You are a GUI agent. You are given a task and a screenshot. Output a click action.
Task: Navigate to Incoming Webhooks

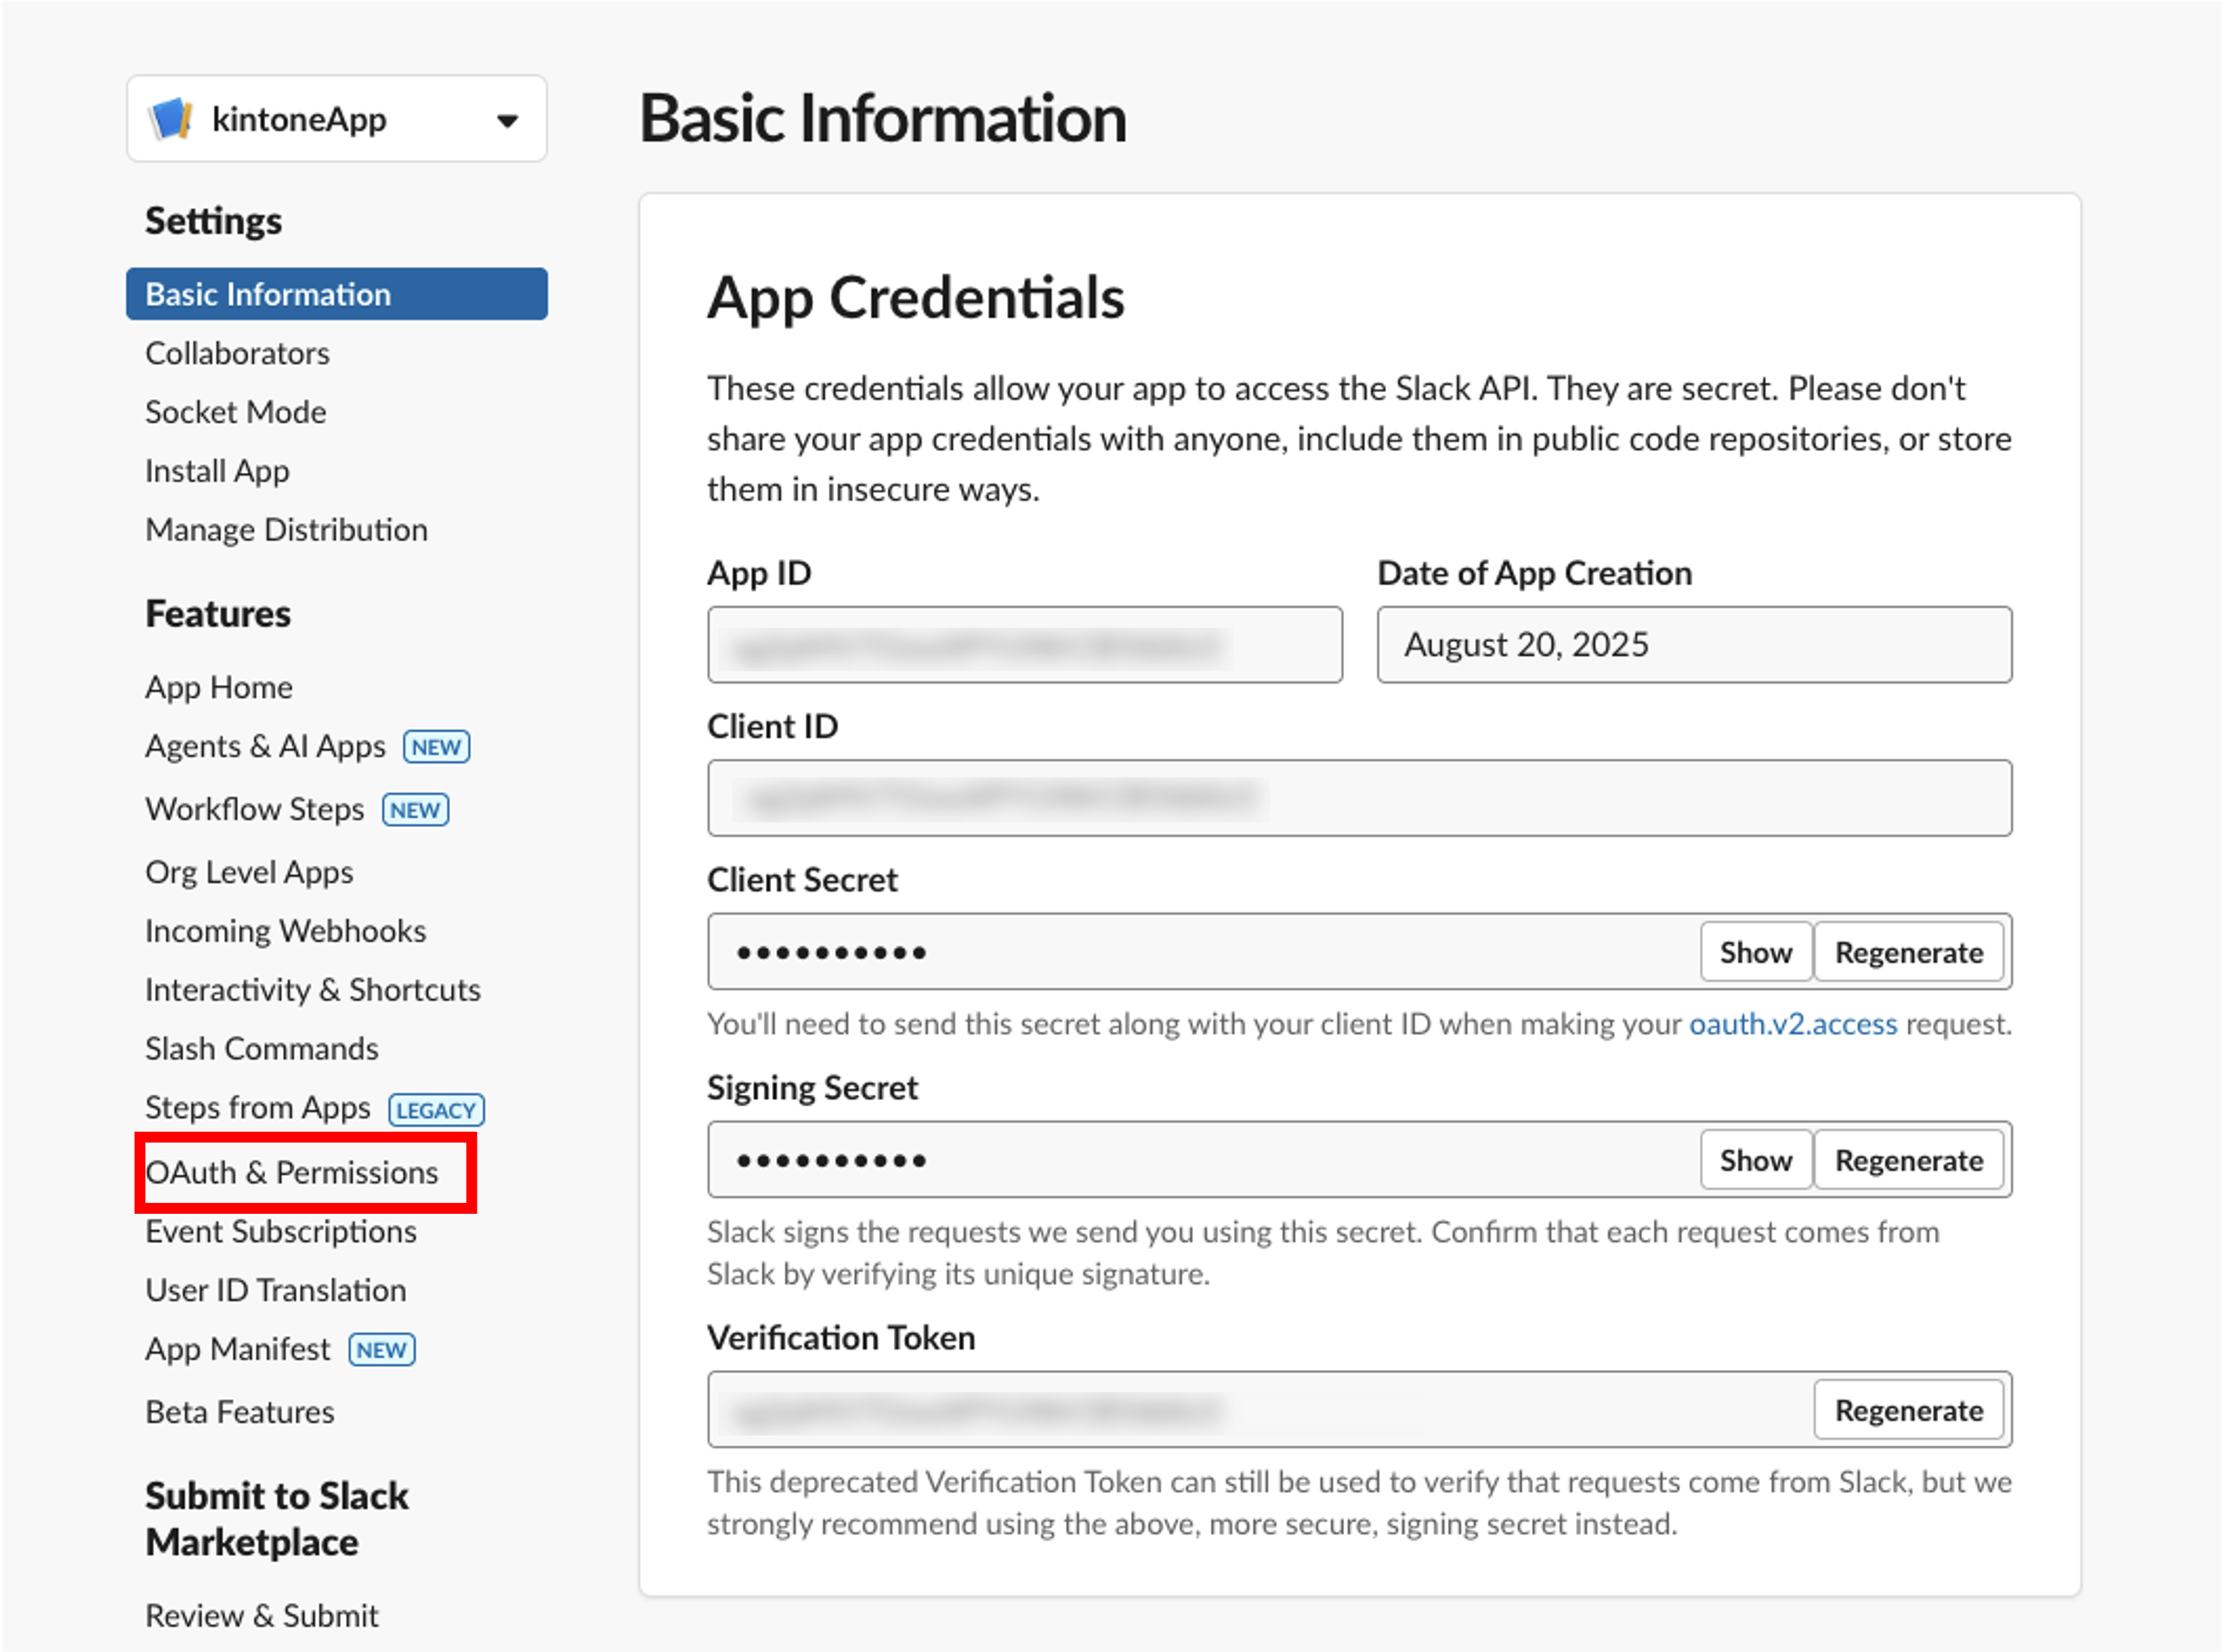point(286,931)
